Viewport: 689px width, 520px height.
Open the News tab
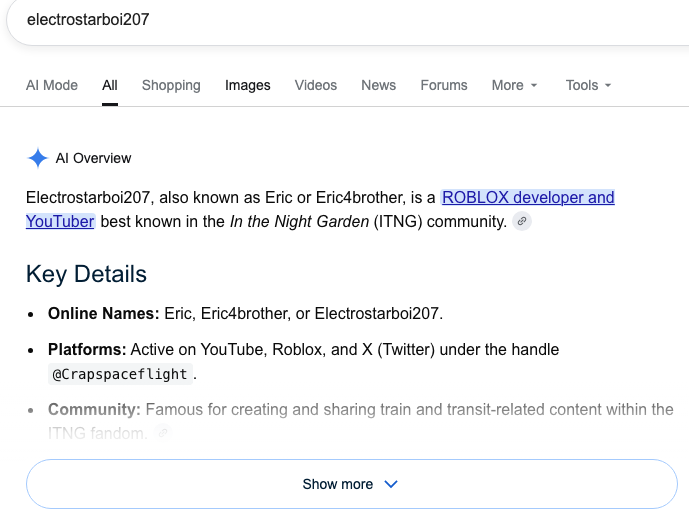click(378, 85)
